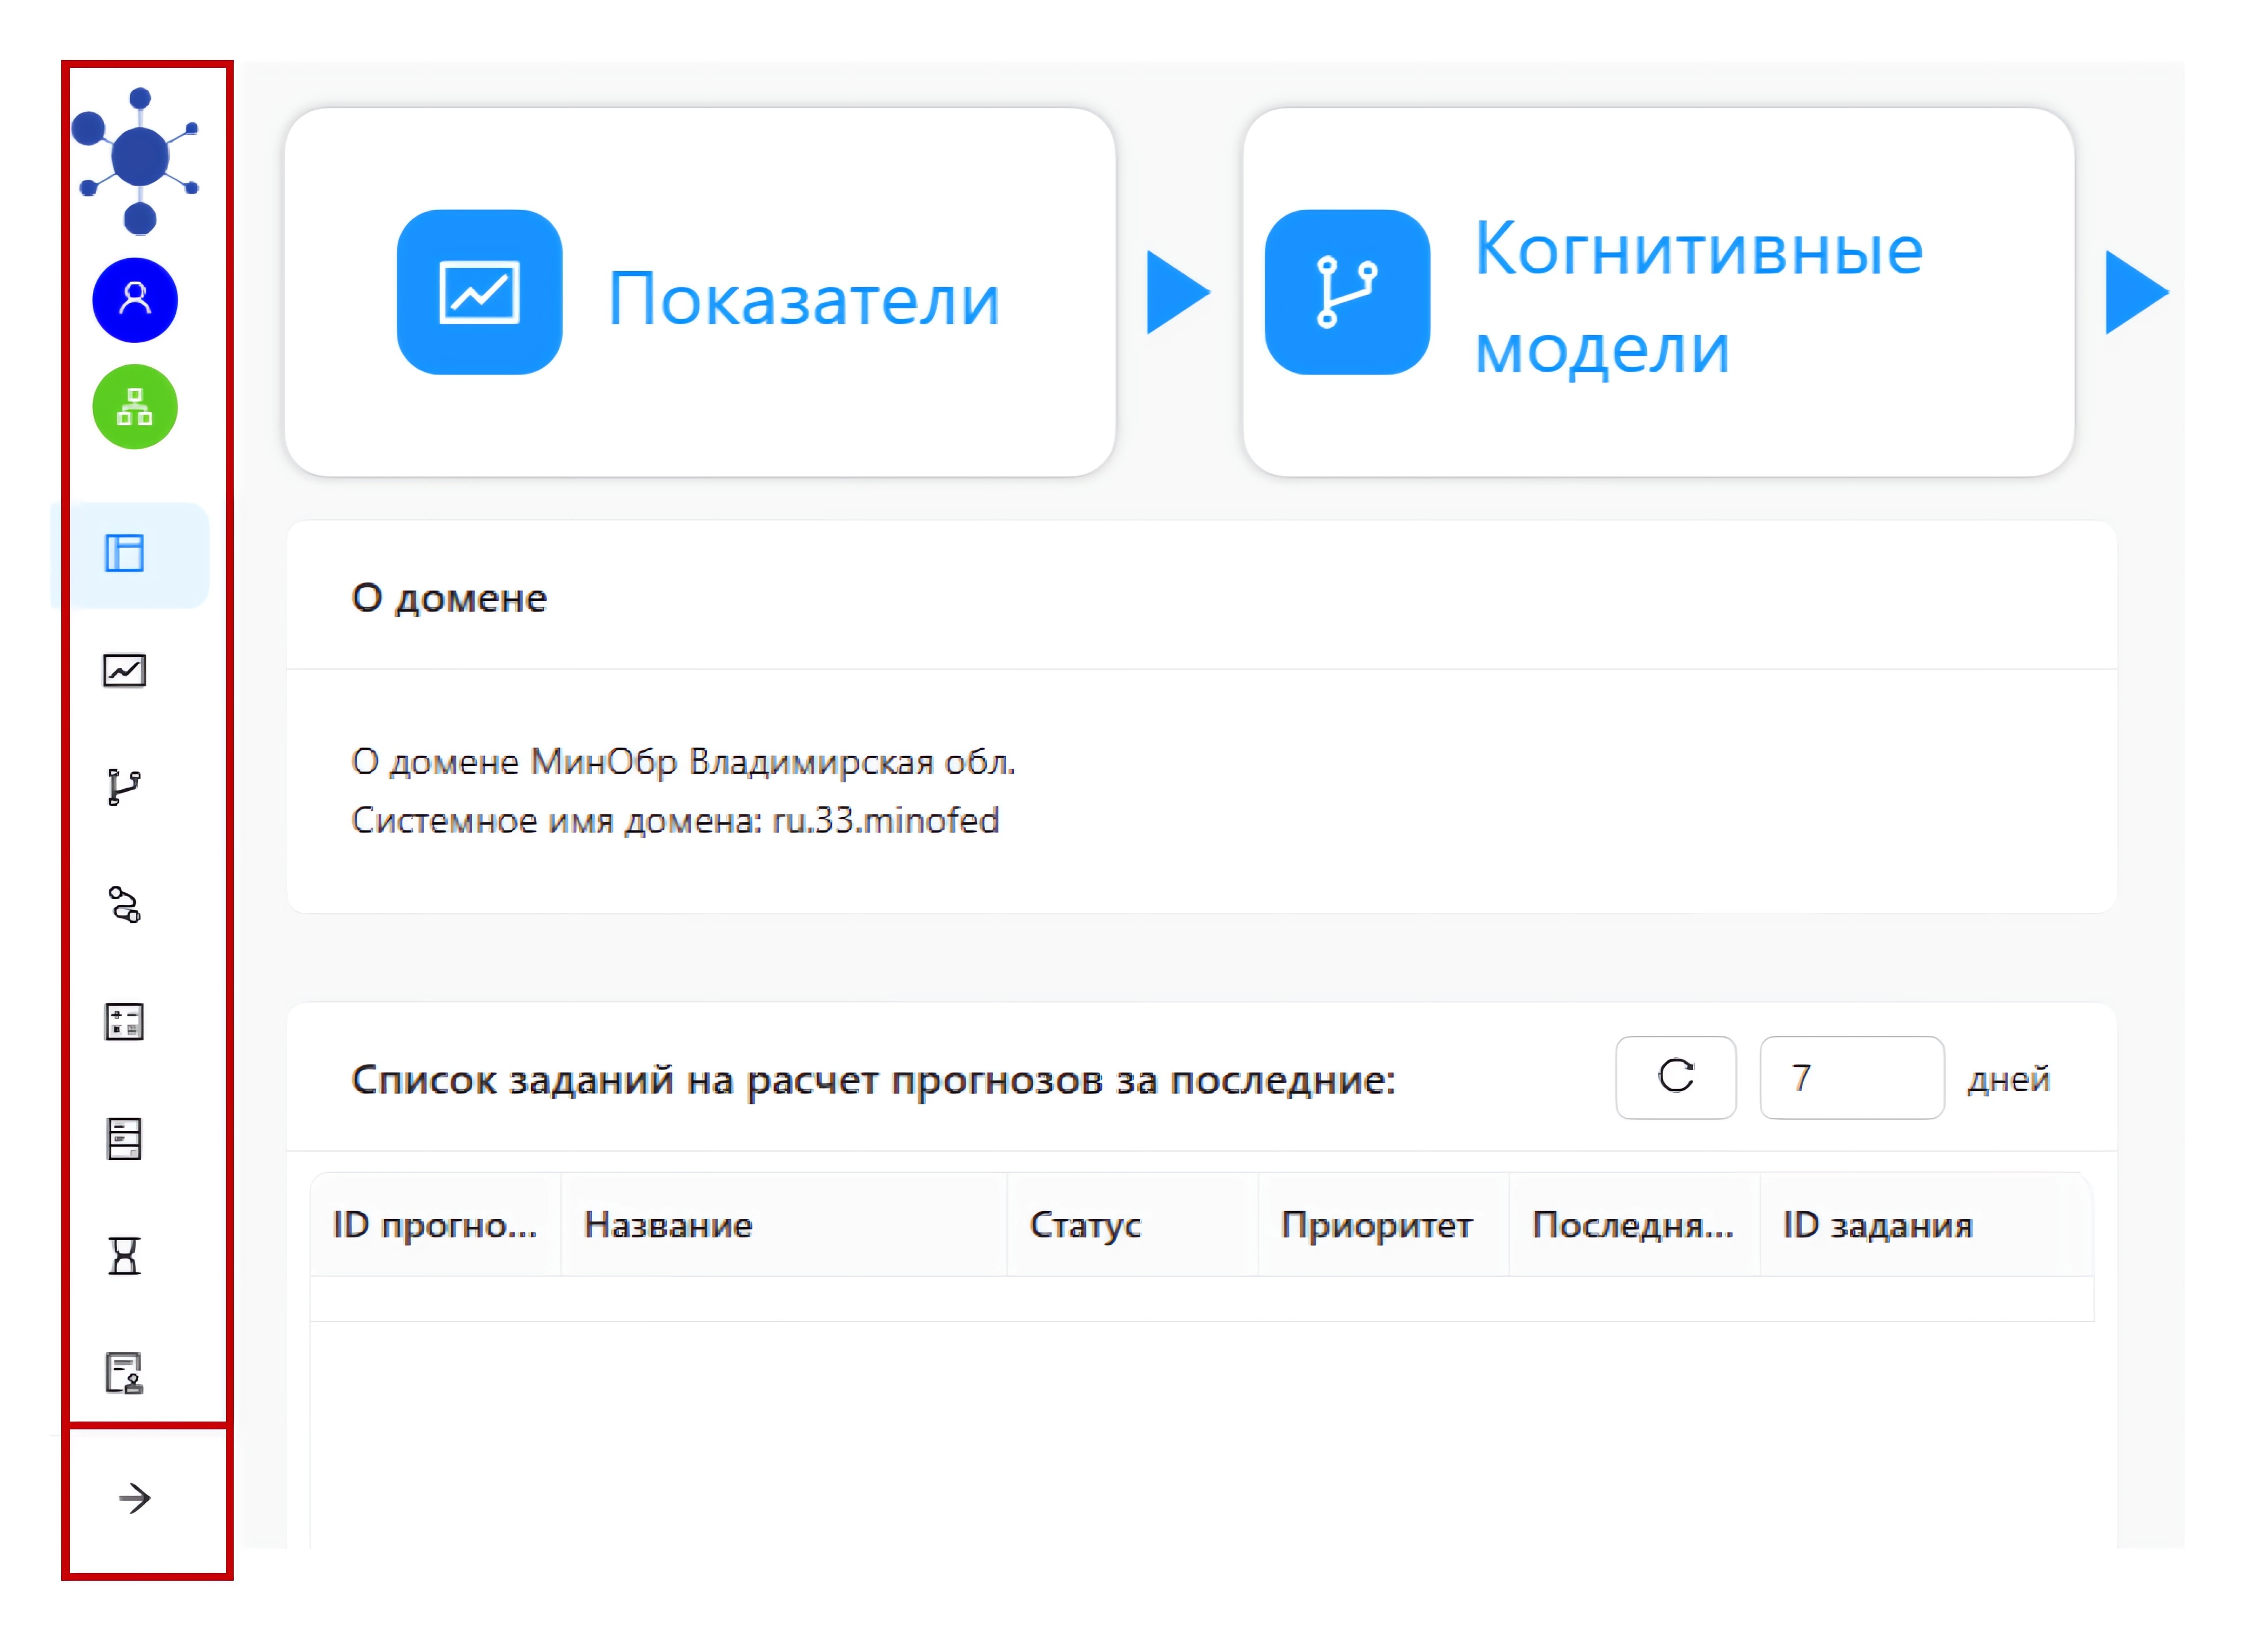Screen dimensions: 2254x1652
Task: Open the hourglass sidebar icon
Action: pos(125,1256)
